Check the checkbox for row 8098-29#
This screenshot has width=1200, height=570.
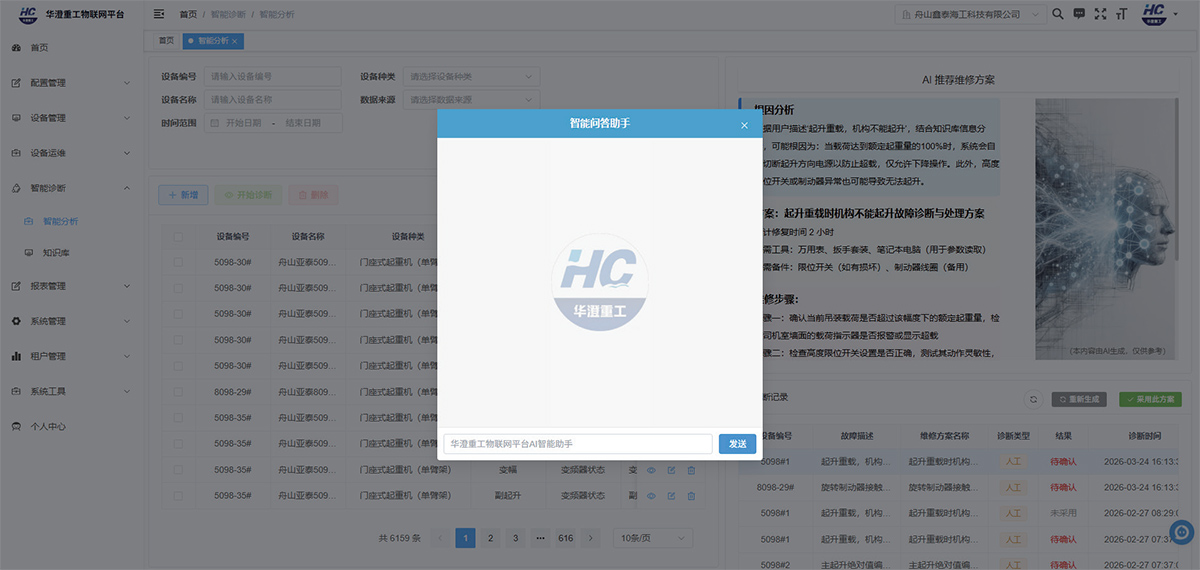(x=178, y=392)
